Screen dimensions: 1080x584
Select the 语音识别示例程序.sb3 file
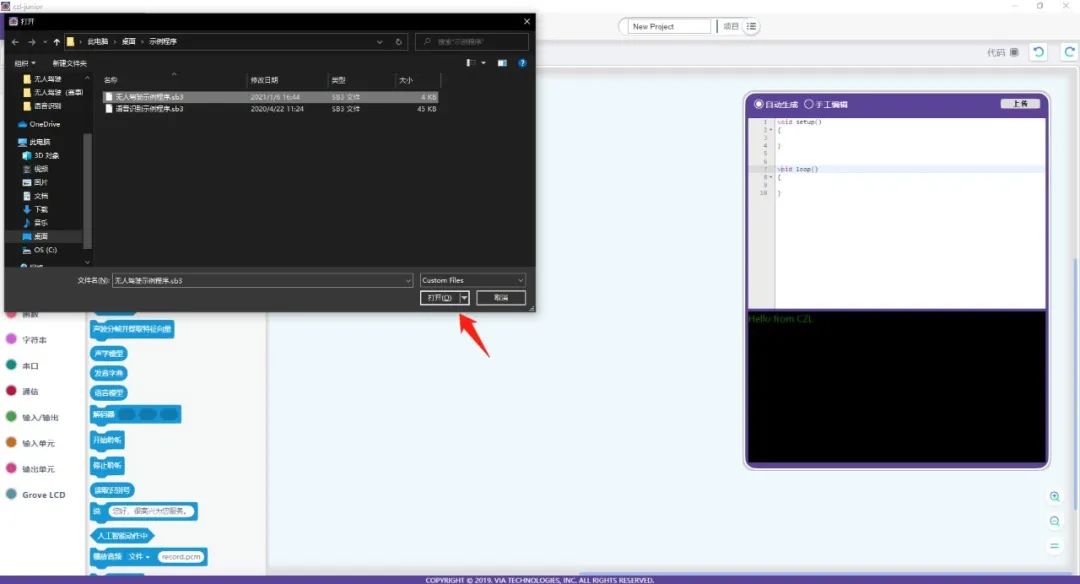pos(149,108)
